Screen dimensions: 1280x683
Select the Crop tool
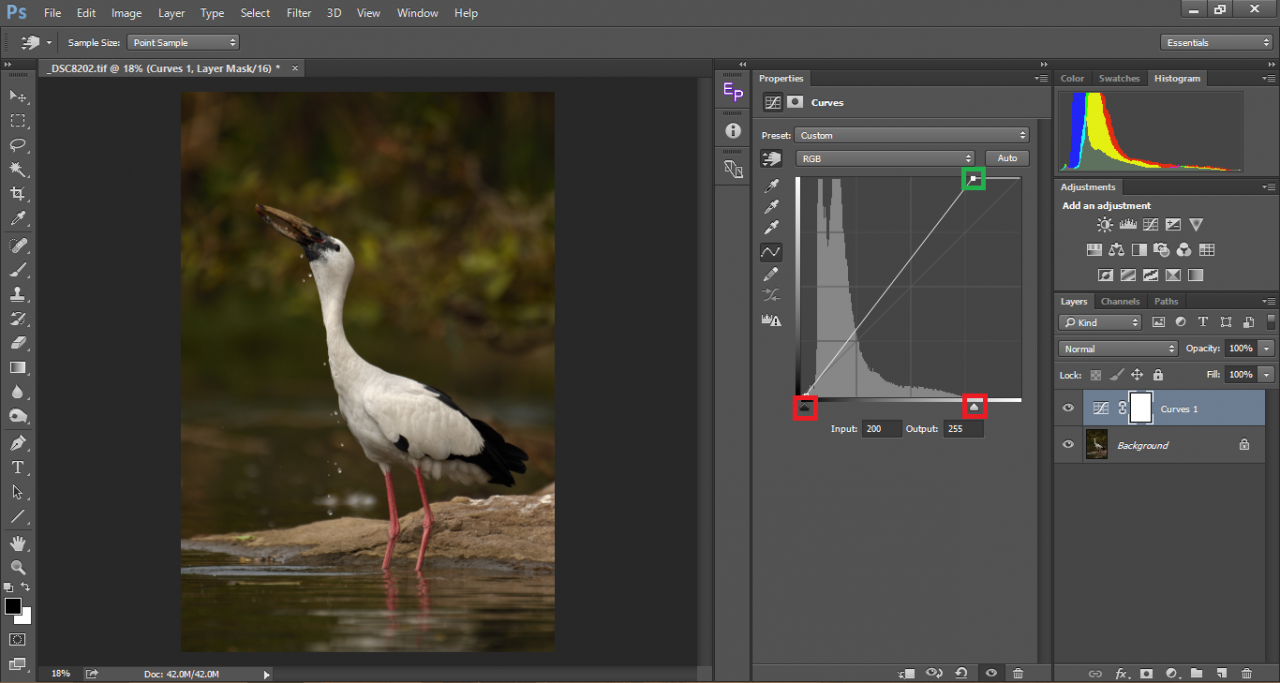(18, 194)
